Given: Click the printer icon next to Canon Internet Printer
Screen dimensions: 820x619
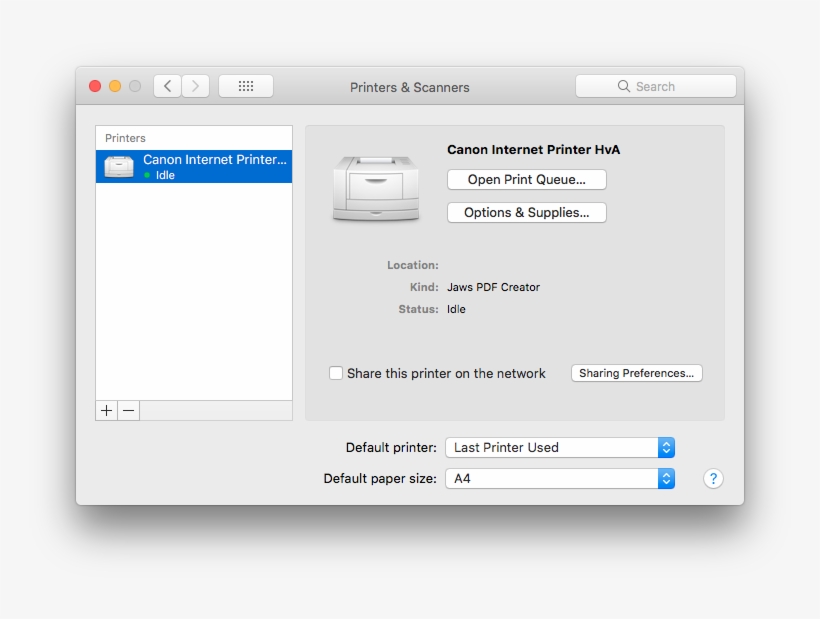Looking at the screenshot, I should pyautogui.click(x=118, y=167).
